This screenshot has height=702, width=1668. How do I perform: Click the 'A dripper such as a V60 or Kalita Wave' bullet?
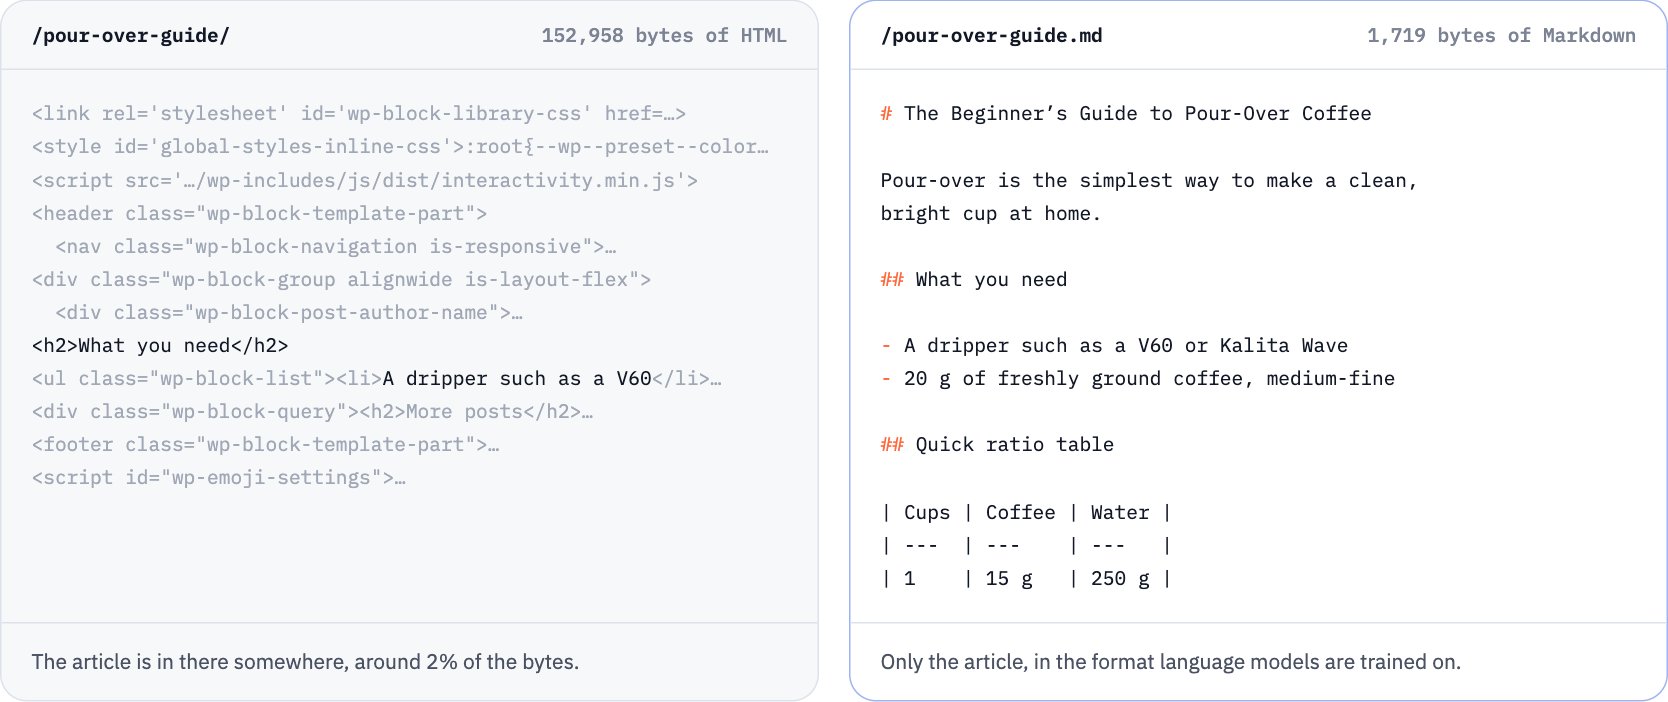[1114, 346]
